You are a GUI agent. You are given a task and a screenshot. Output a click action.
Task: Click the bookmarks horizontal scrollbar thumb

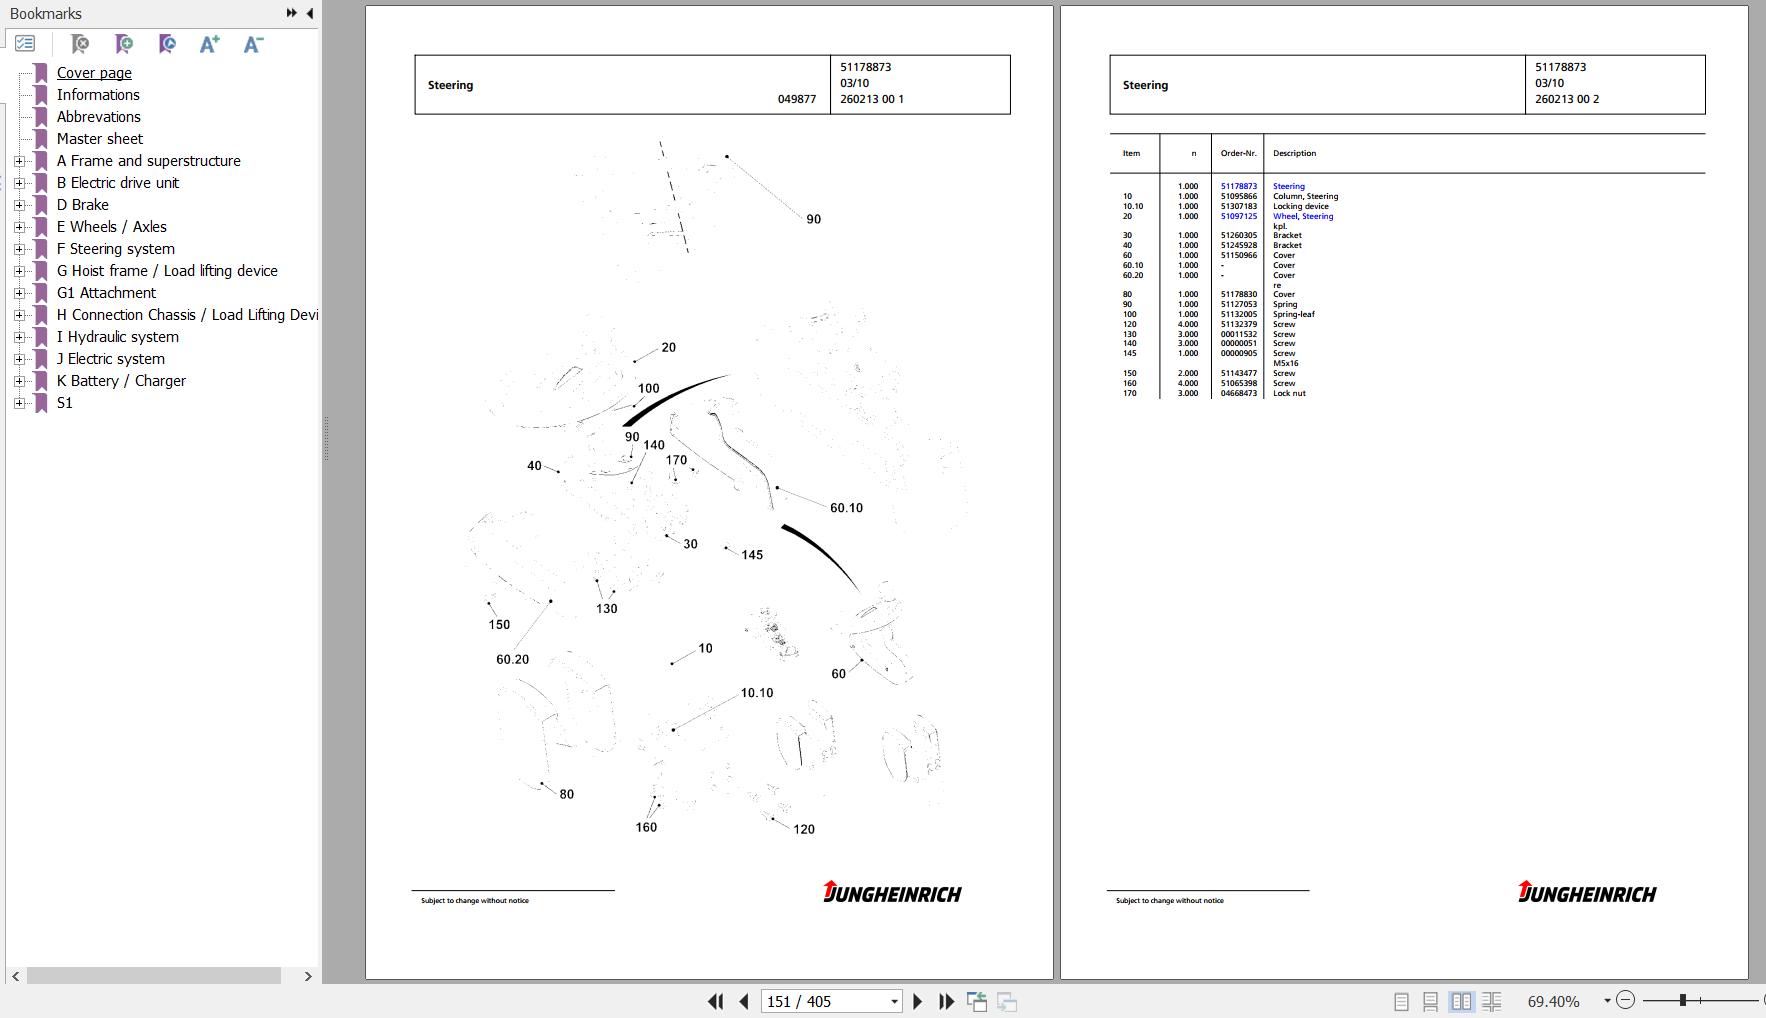tap(154, 976)
